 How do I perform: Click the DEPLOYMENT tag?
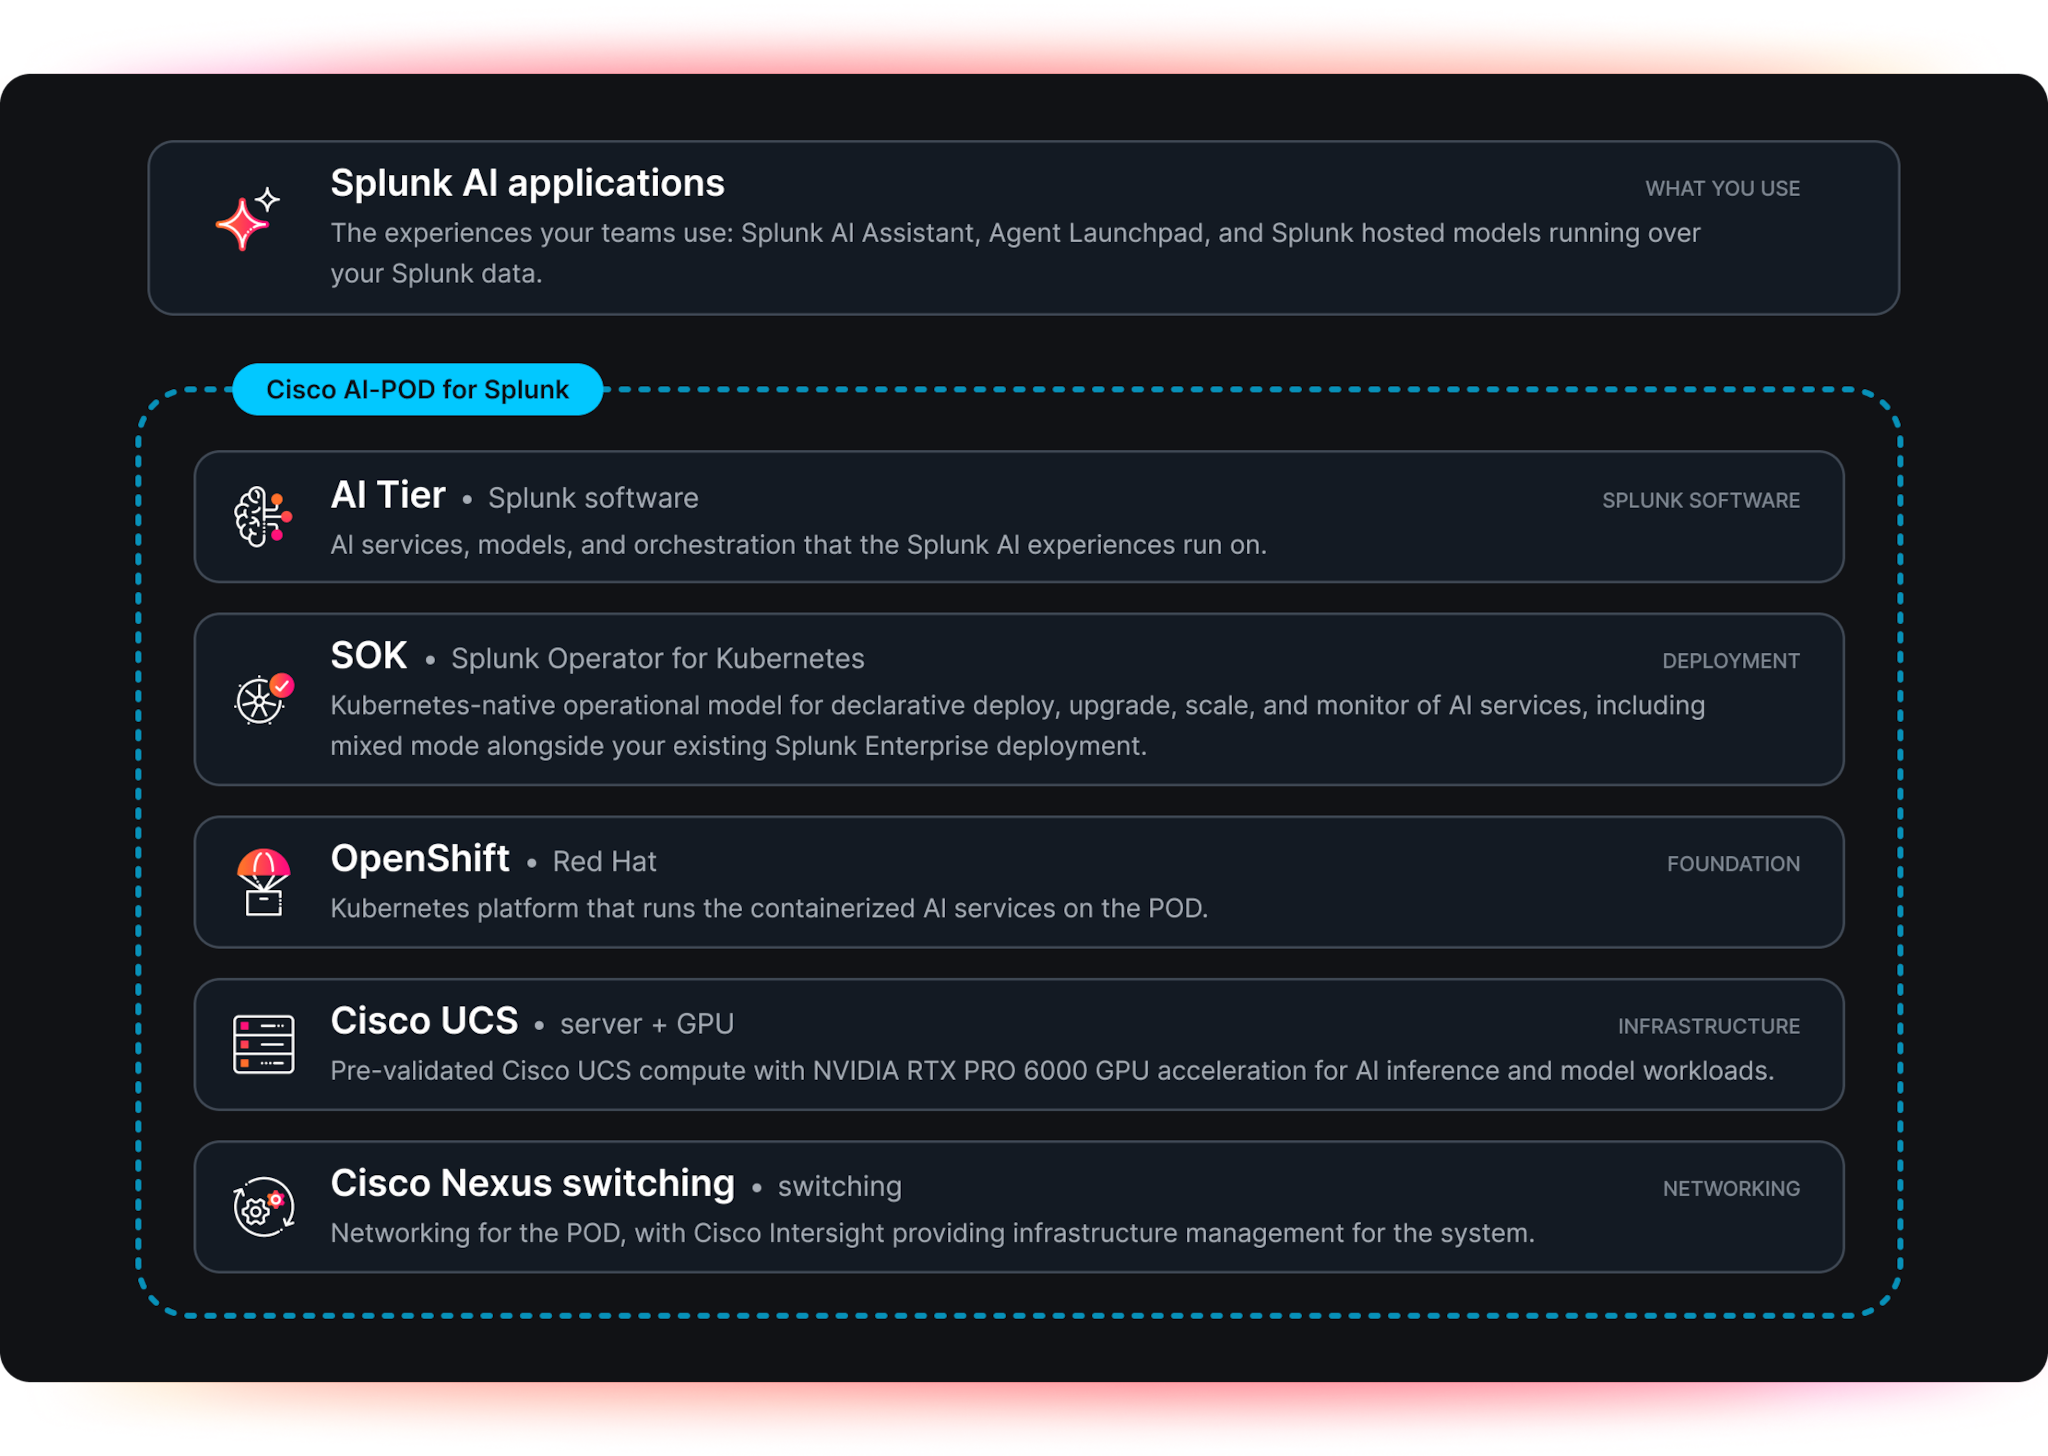point(1730,661)
